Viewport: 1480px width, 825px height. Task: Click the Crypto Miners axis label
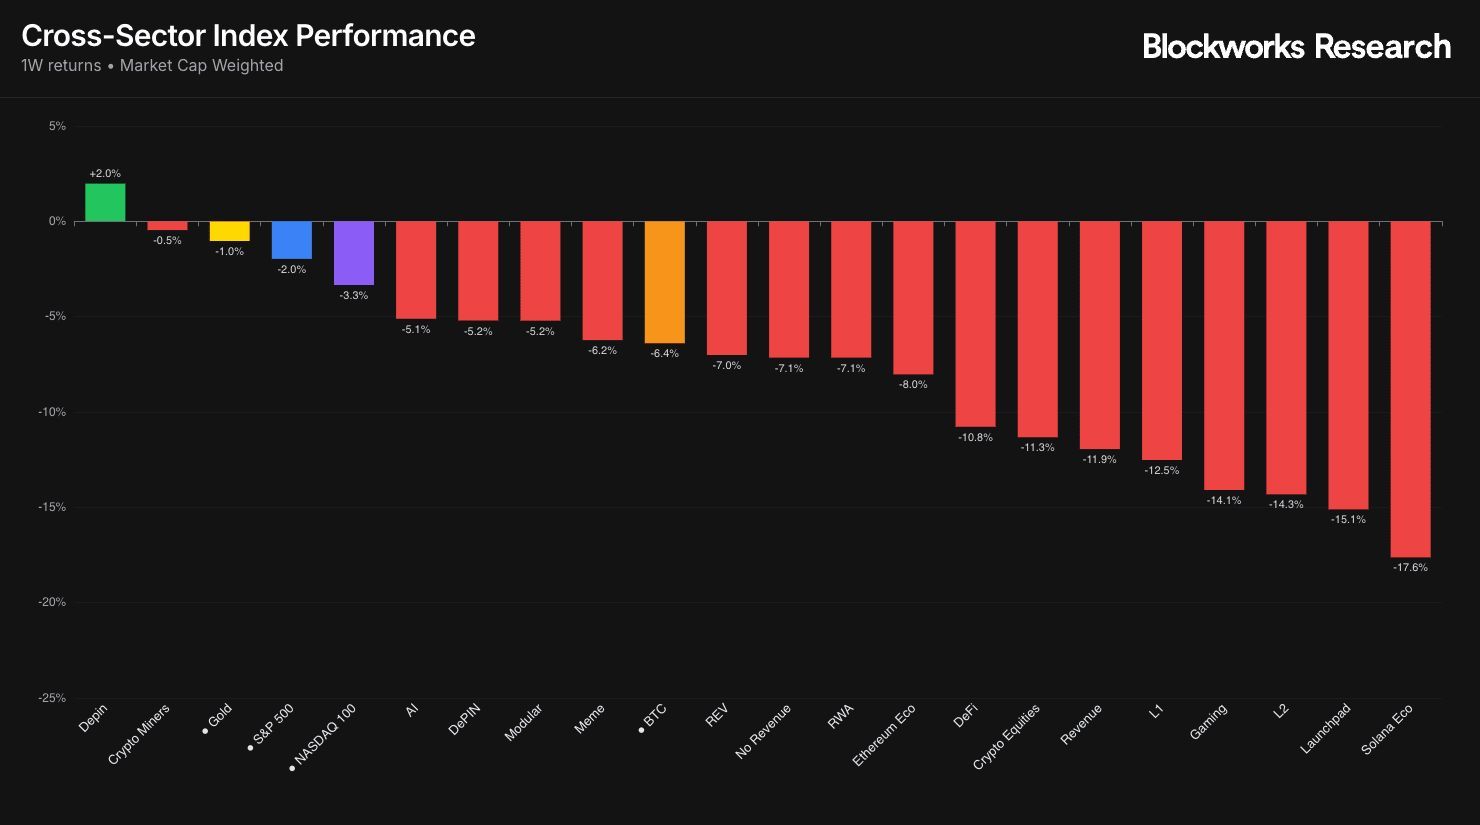pos(140,734)
